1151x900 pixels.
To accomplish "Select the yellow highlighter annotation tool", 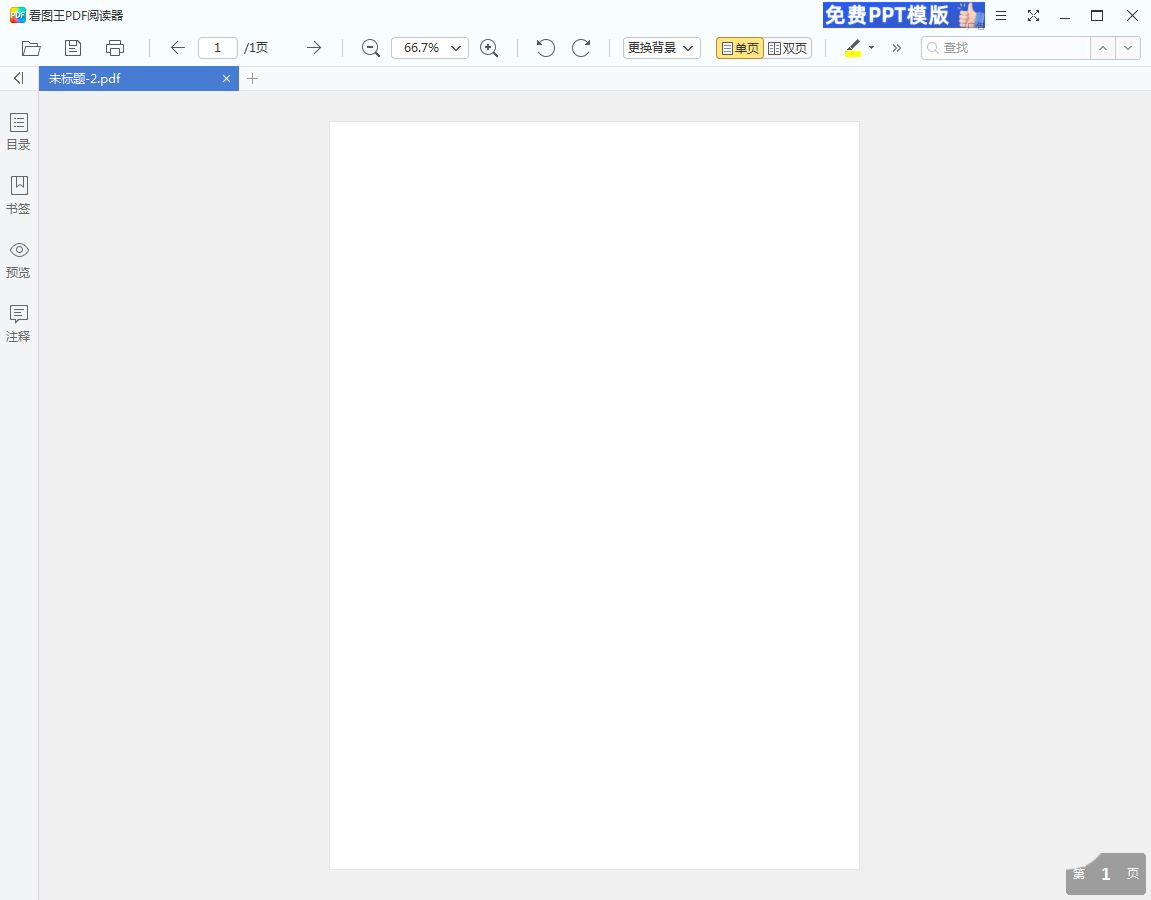I will [852, 47].
